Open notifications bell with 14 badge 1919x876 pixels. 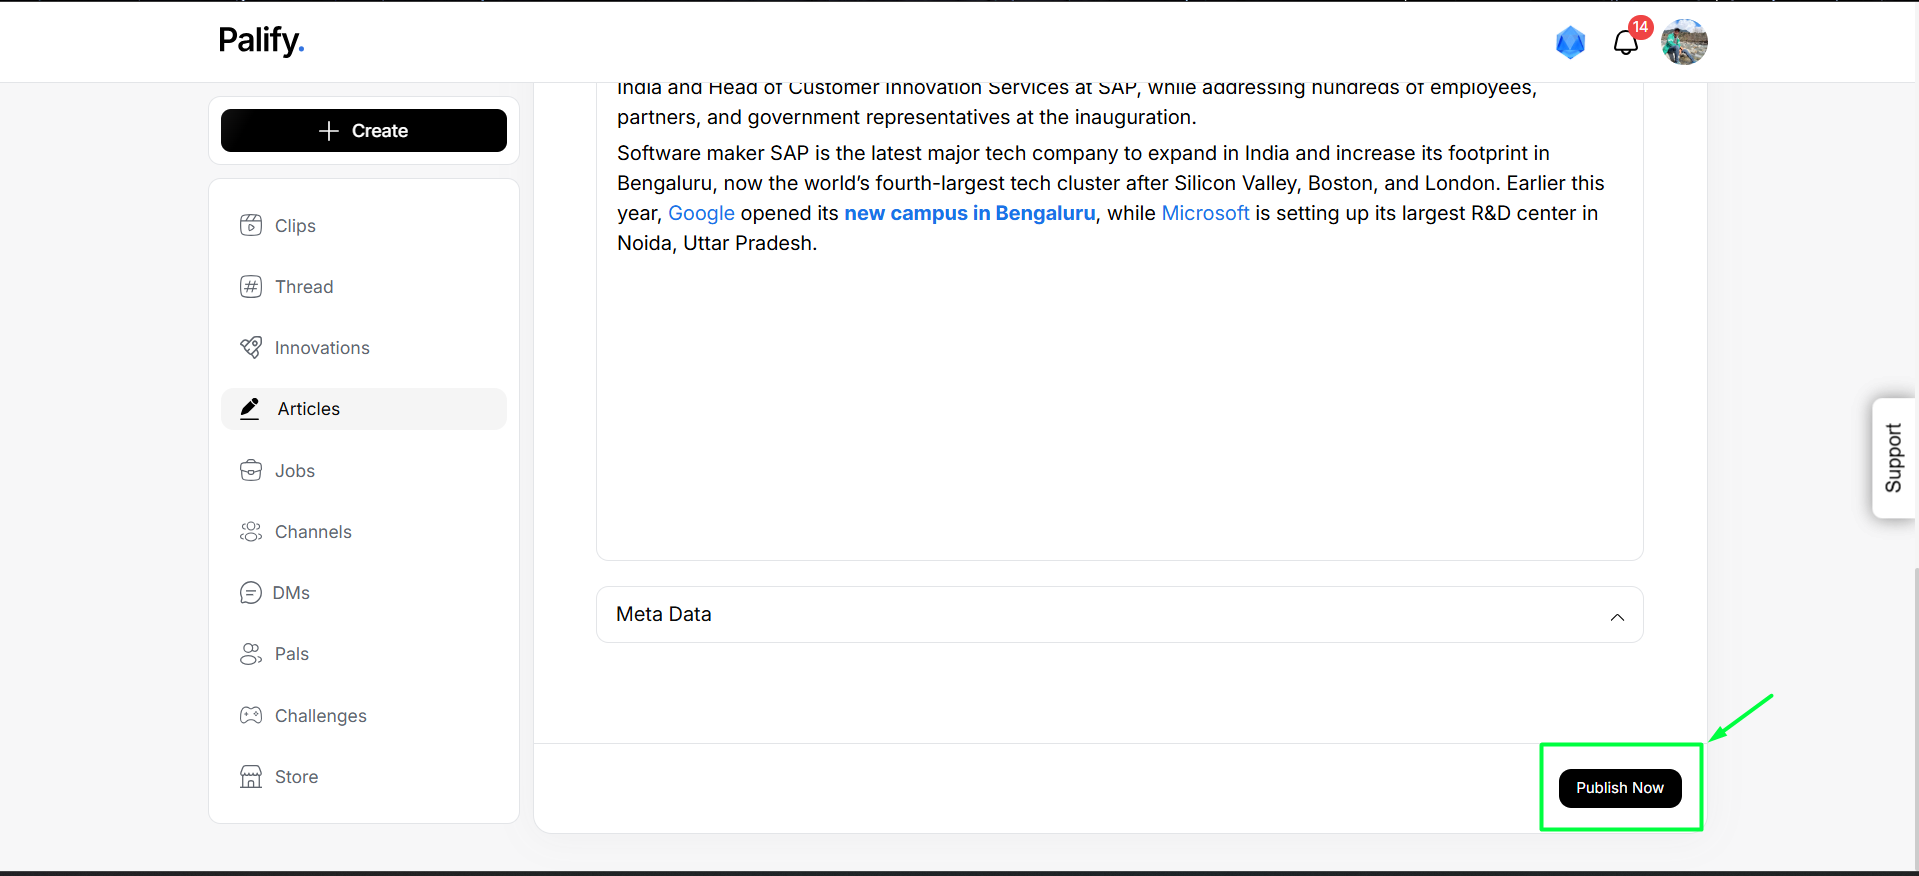[x=1627, y=41]
